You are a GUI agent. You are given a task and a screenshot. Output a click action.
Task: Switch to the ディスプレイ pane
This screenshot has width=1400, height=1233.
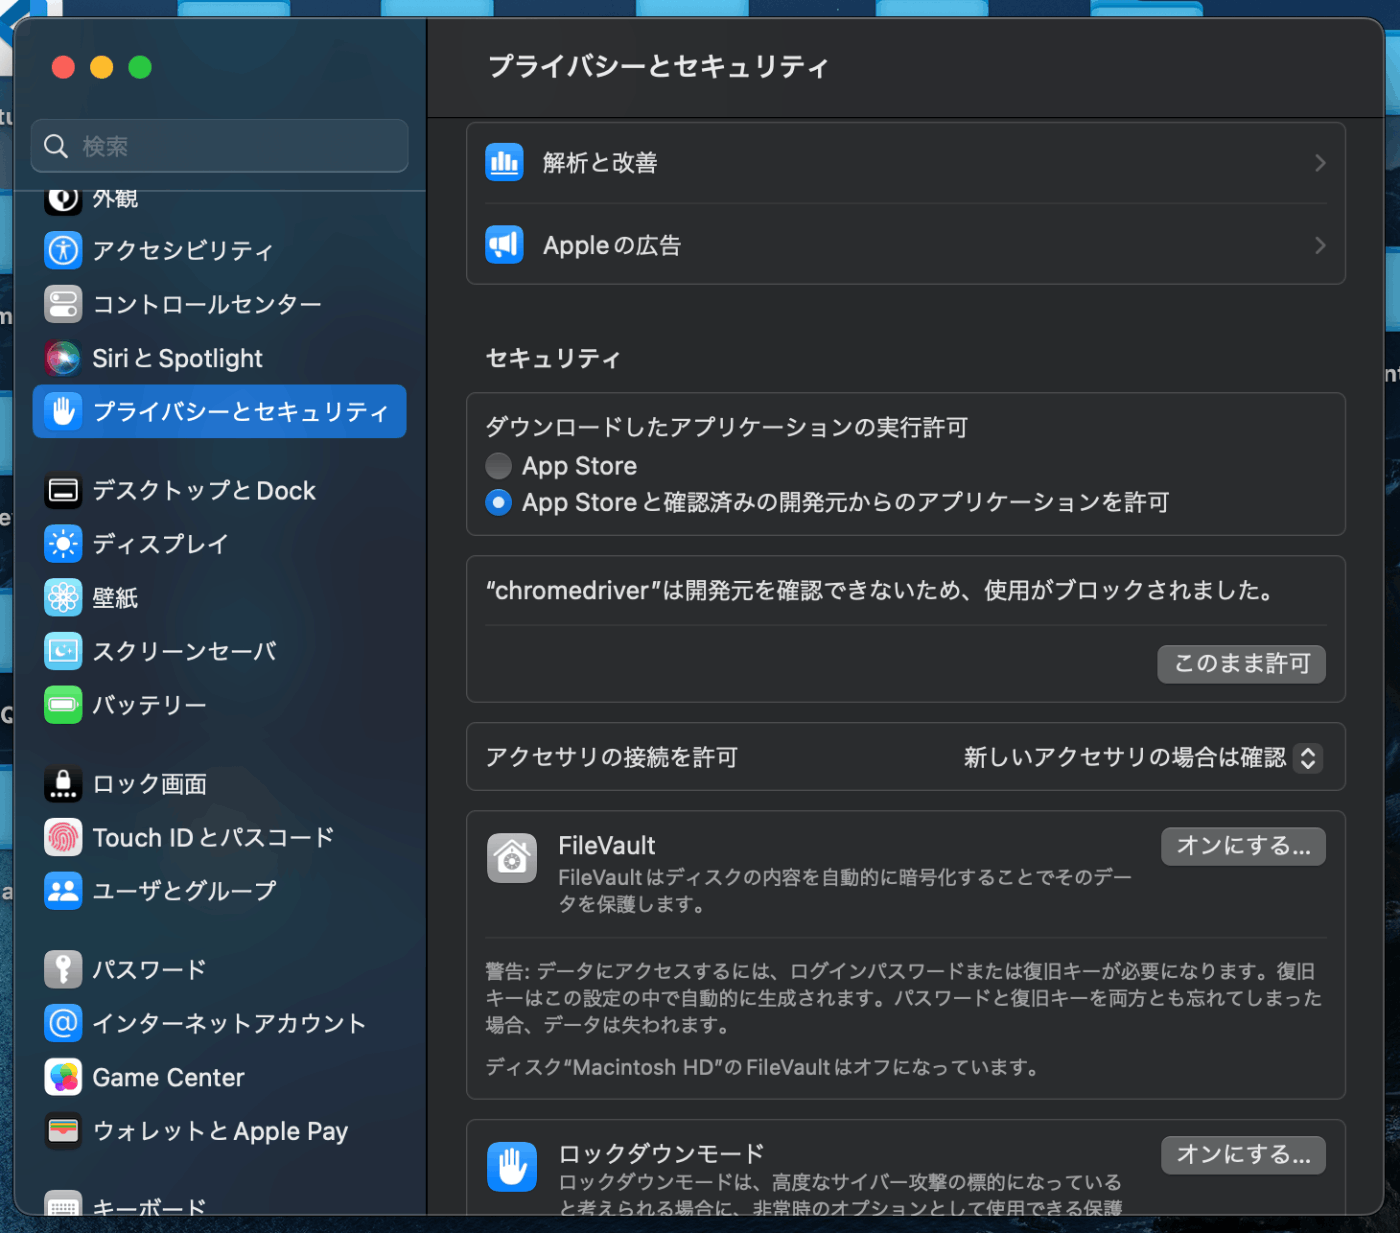[x=160, y=544]
